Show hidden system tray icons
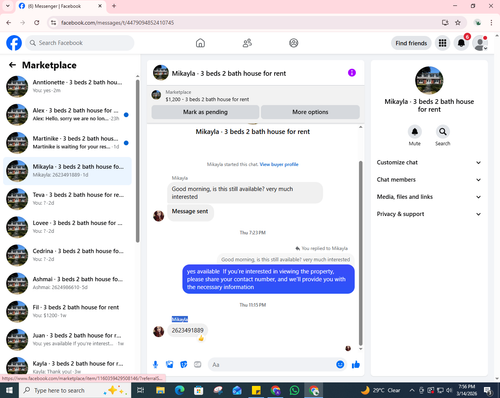The image size is (500, 398). pos(412,390)
